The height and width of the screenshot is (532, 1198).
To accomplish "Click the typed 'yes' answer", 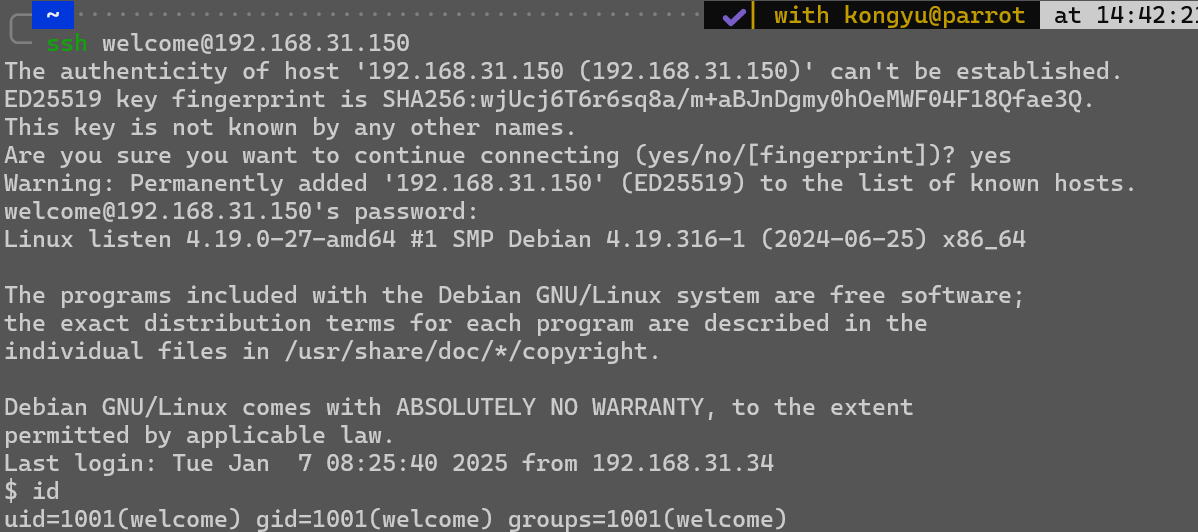I will click(x=990, y=156).
